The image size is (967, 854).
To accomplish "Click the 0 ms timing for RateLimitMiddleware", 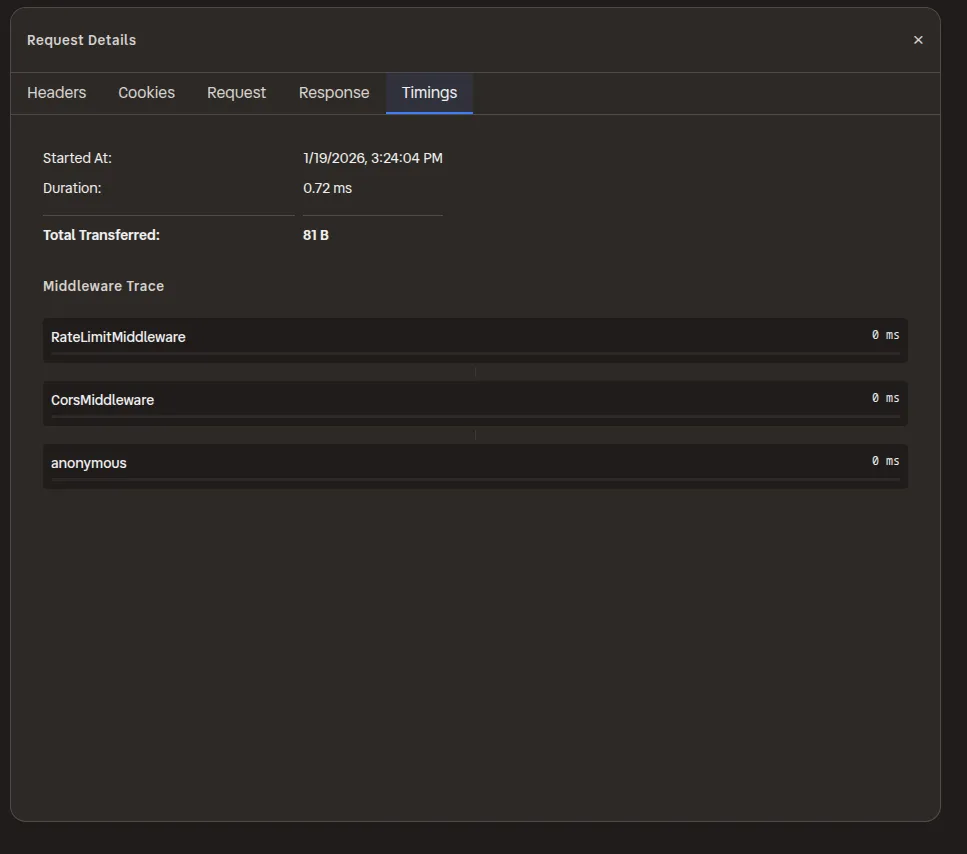I will point(883,335).
